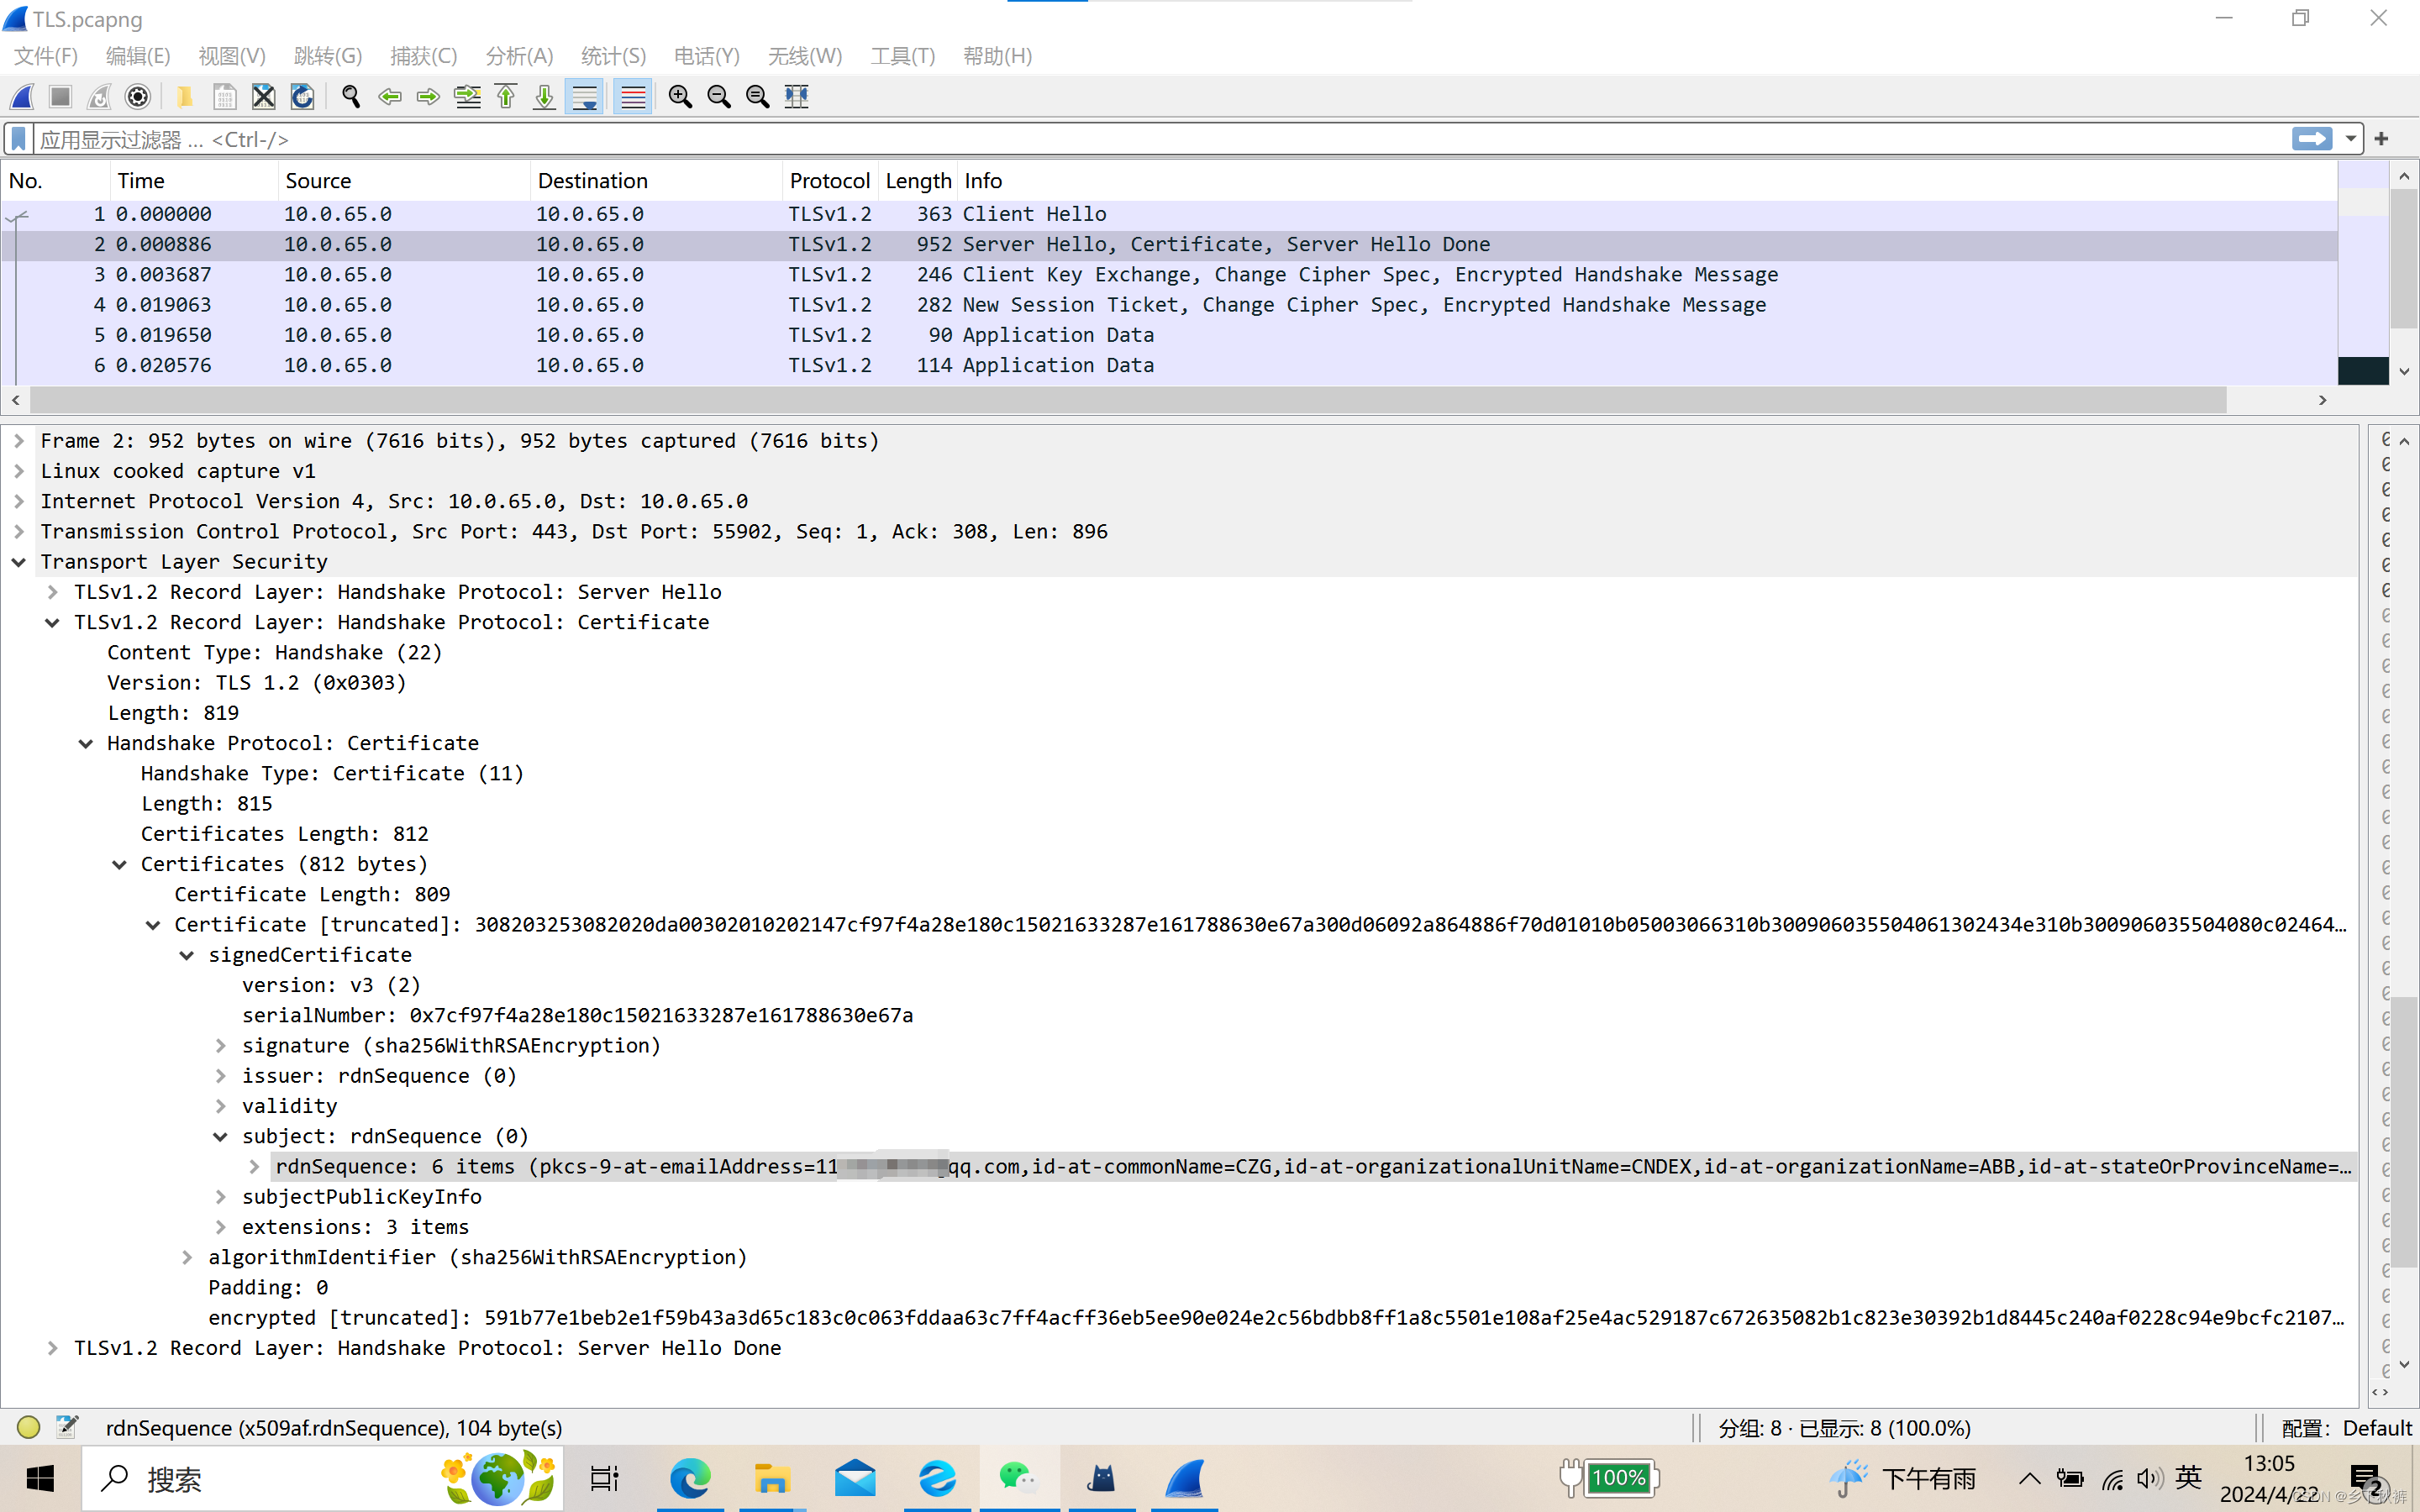Toggle packet list colorization
This screenshot has height=1512, width=2420.
(633, 97)
